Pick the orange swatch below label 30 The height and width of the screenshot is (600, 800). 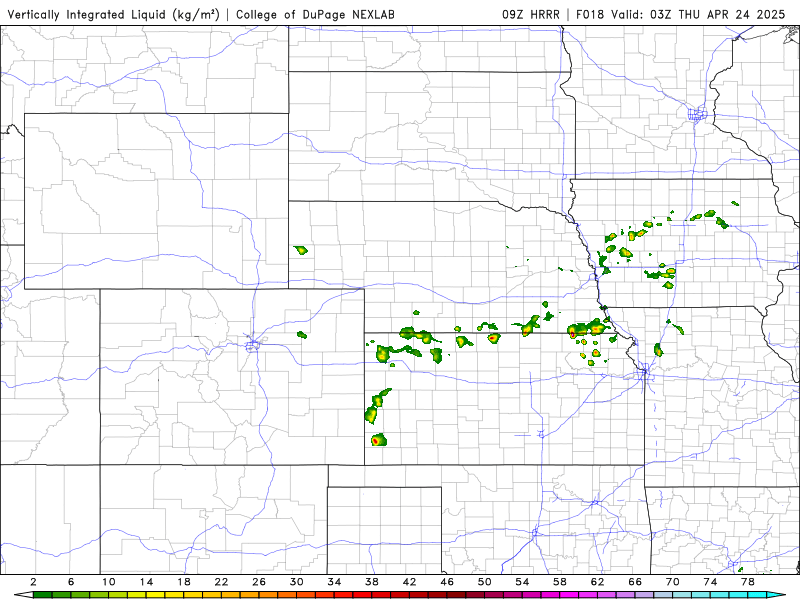pos(306,595)
